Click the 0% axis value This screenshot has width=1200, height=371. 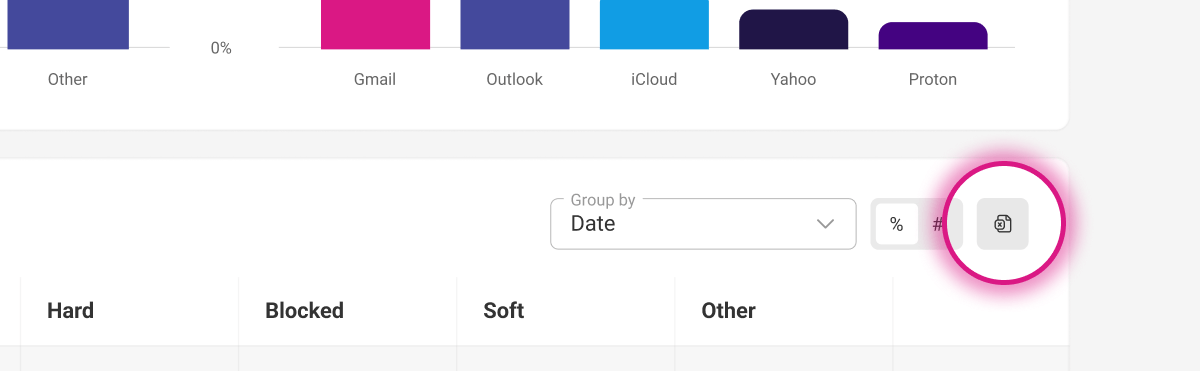221,48
